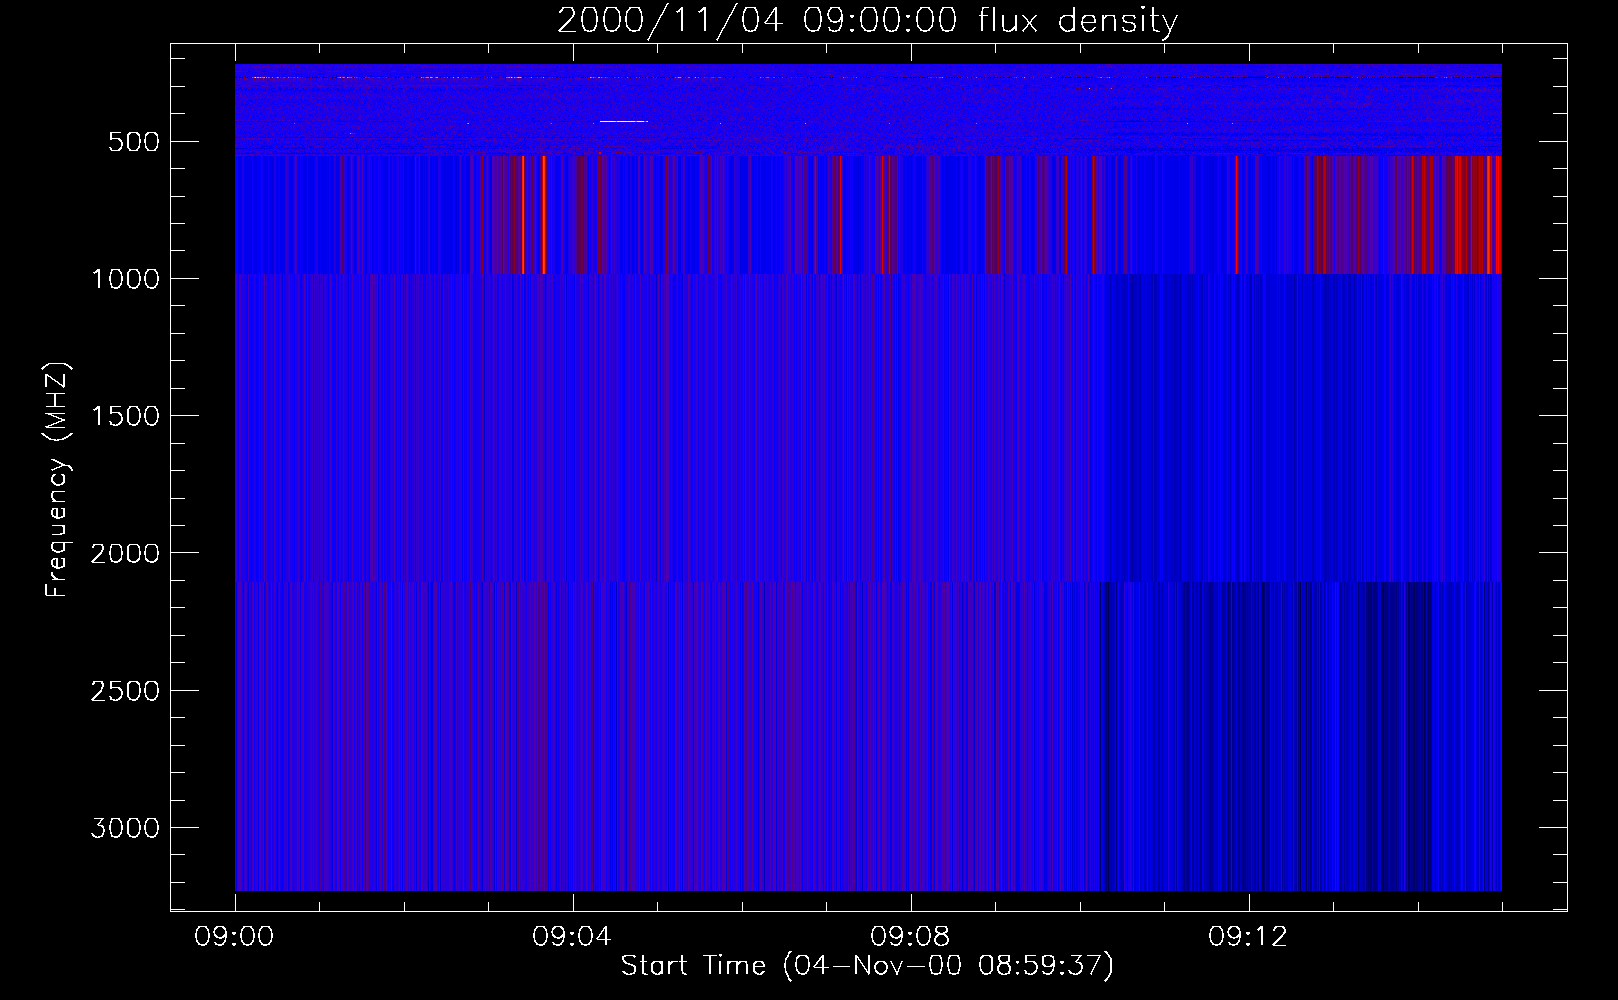
Task: Click the plot title '2000/11/04 09:00:00 flux density'
Action: click(x=867, y=21)
